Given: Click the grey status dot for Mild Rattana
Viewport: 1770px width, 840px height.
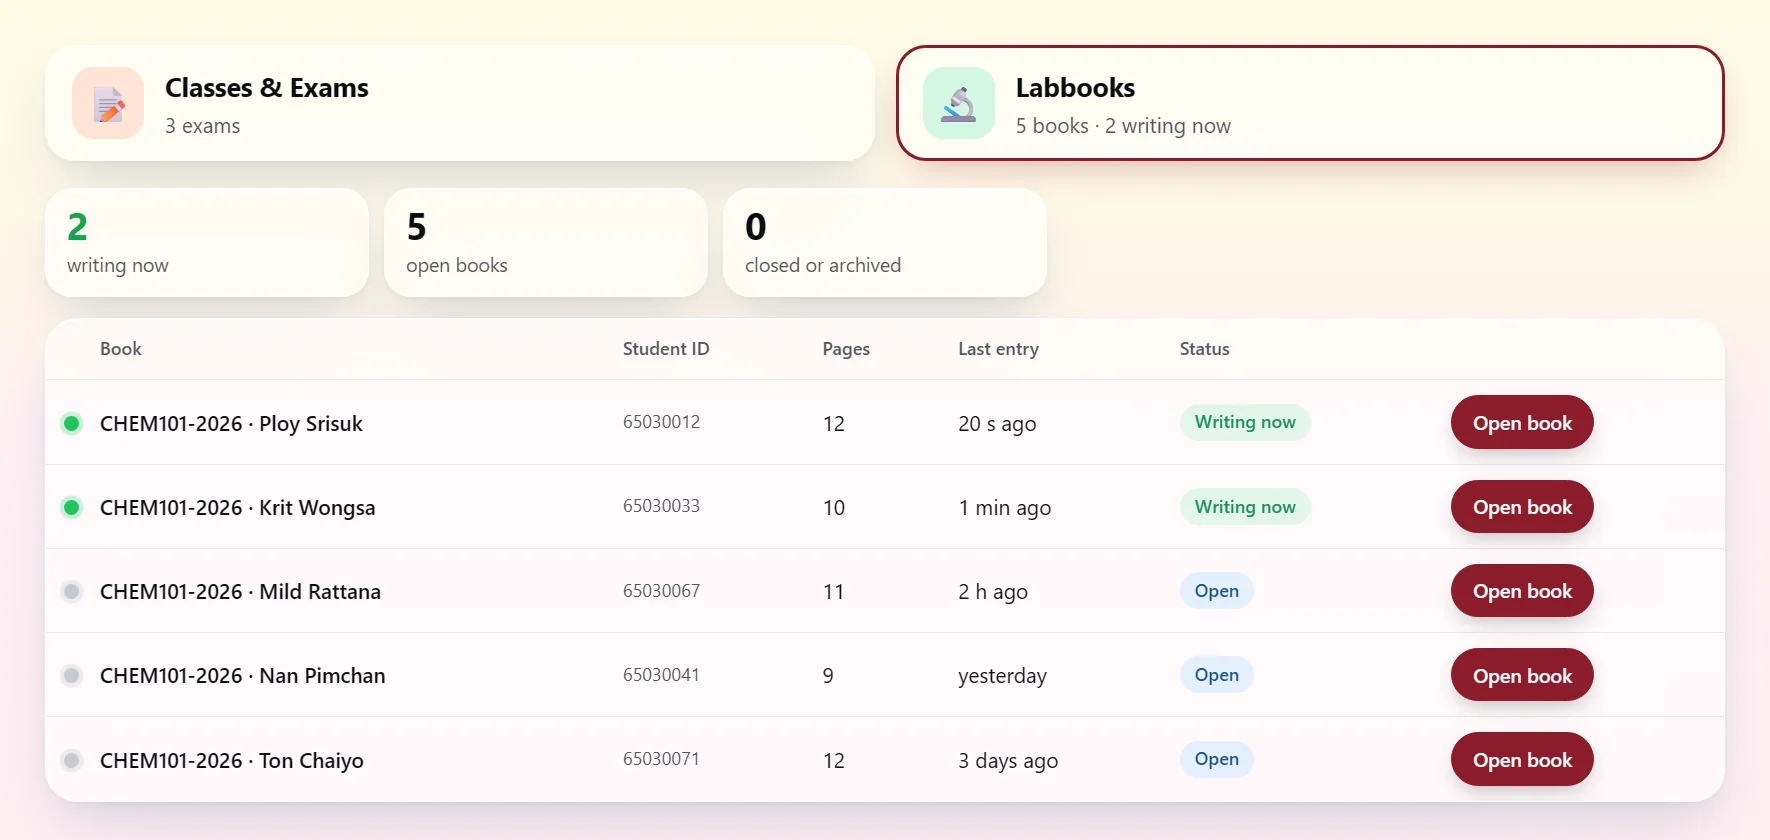Looking at the screenshot, I should point(72,591).
